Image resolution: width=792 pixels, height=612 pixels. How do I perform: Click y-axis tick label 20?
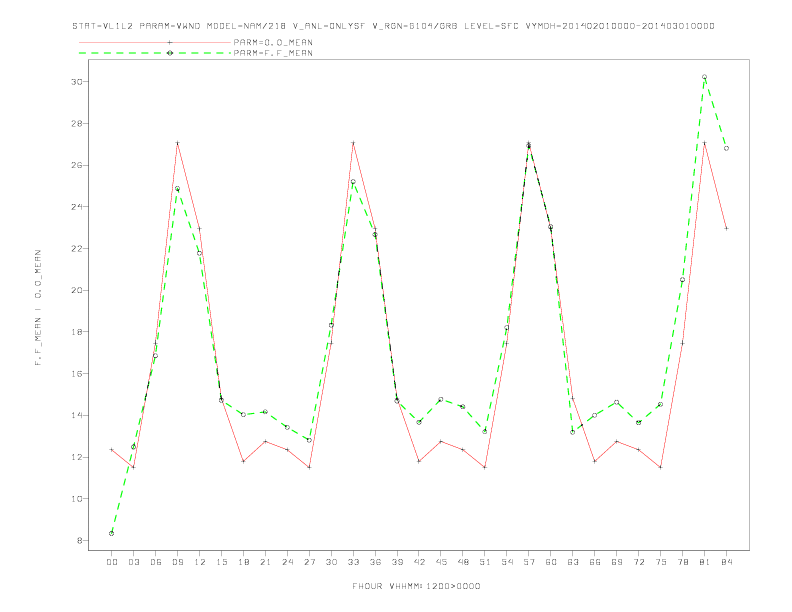[x=76, y=290]
